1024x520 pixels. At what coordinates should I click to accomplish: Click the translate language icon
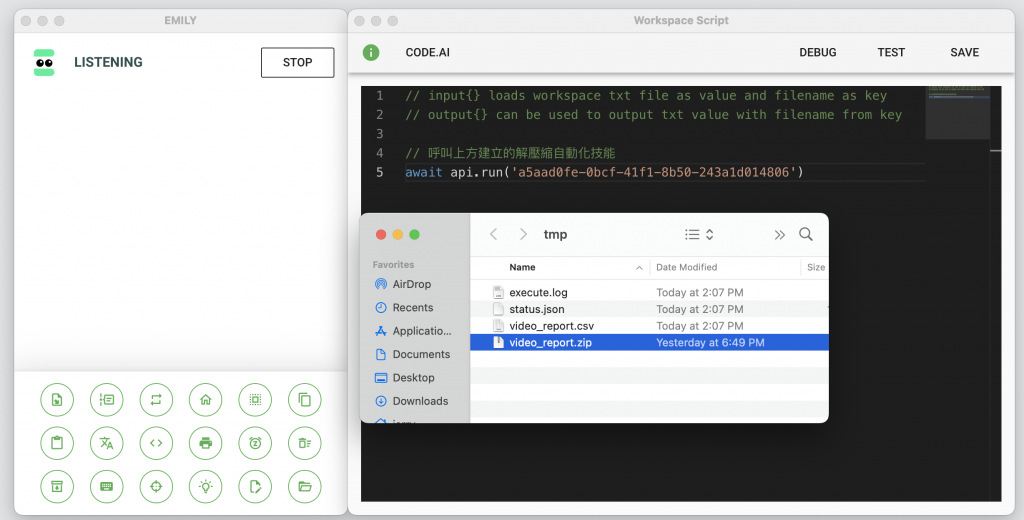106,443
